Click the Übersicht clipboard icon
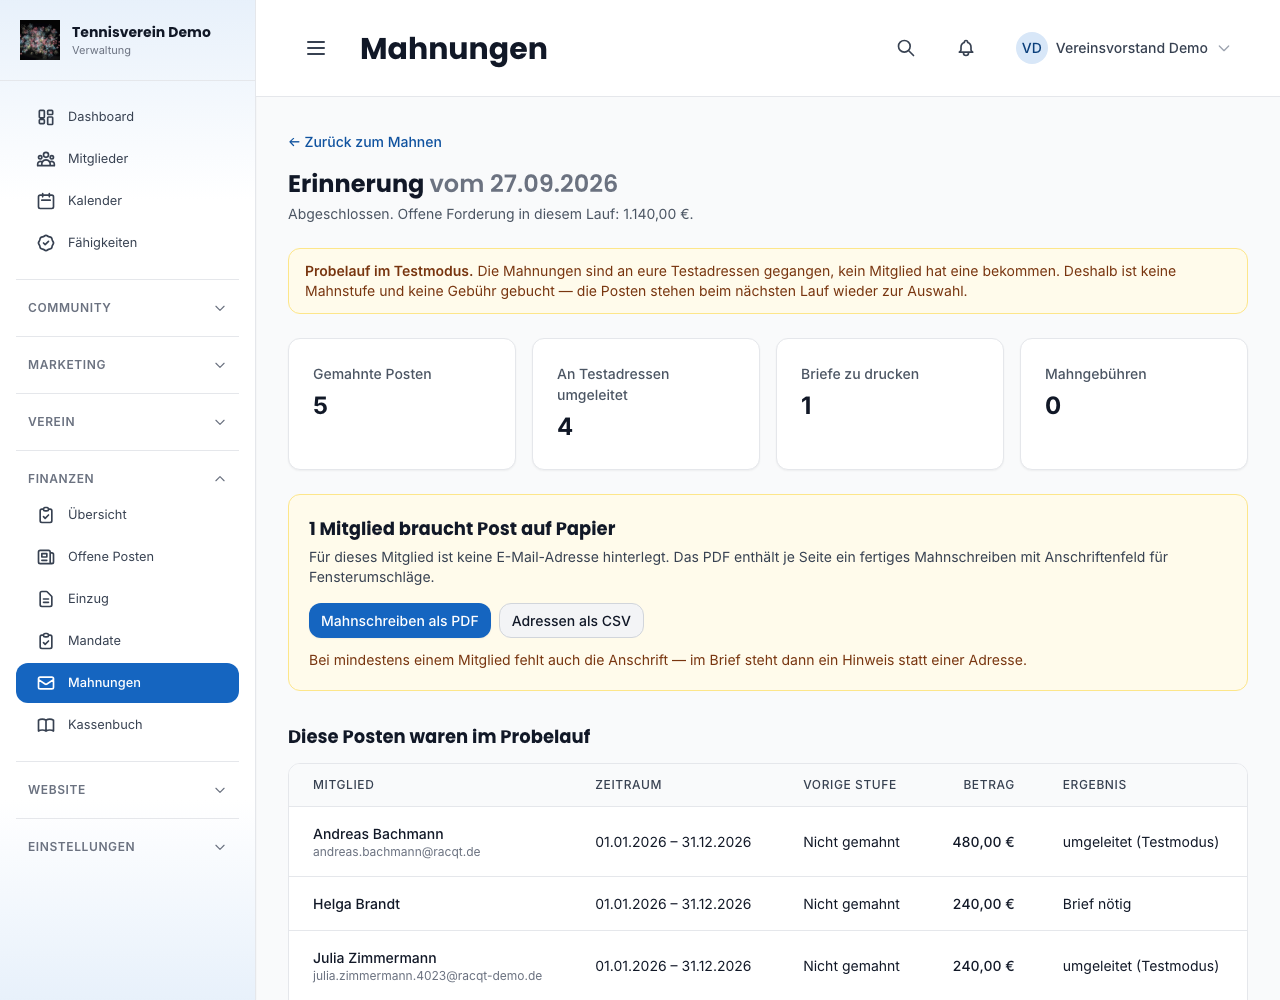Image resolution: width=1280 pixels, height=1000 pixels. [x=46, y=515]
